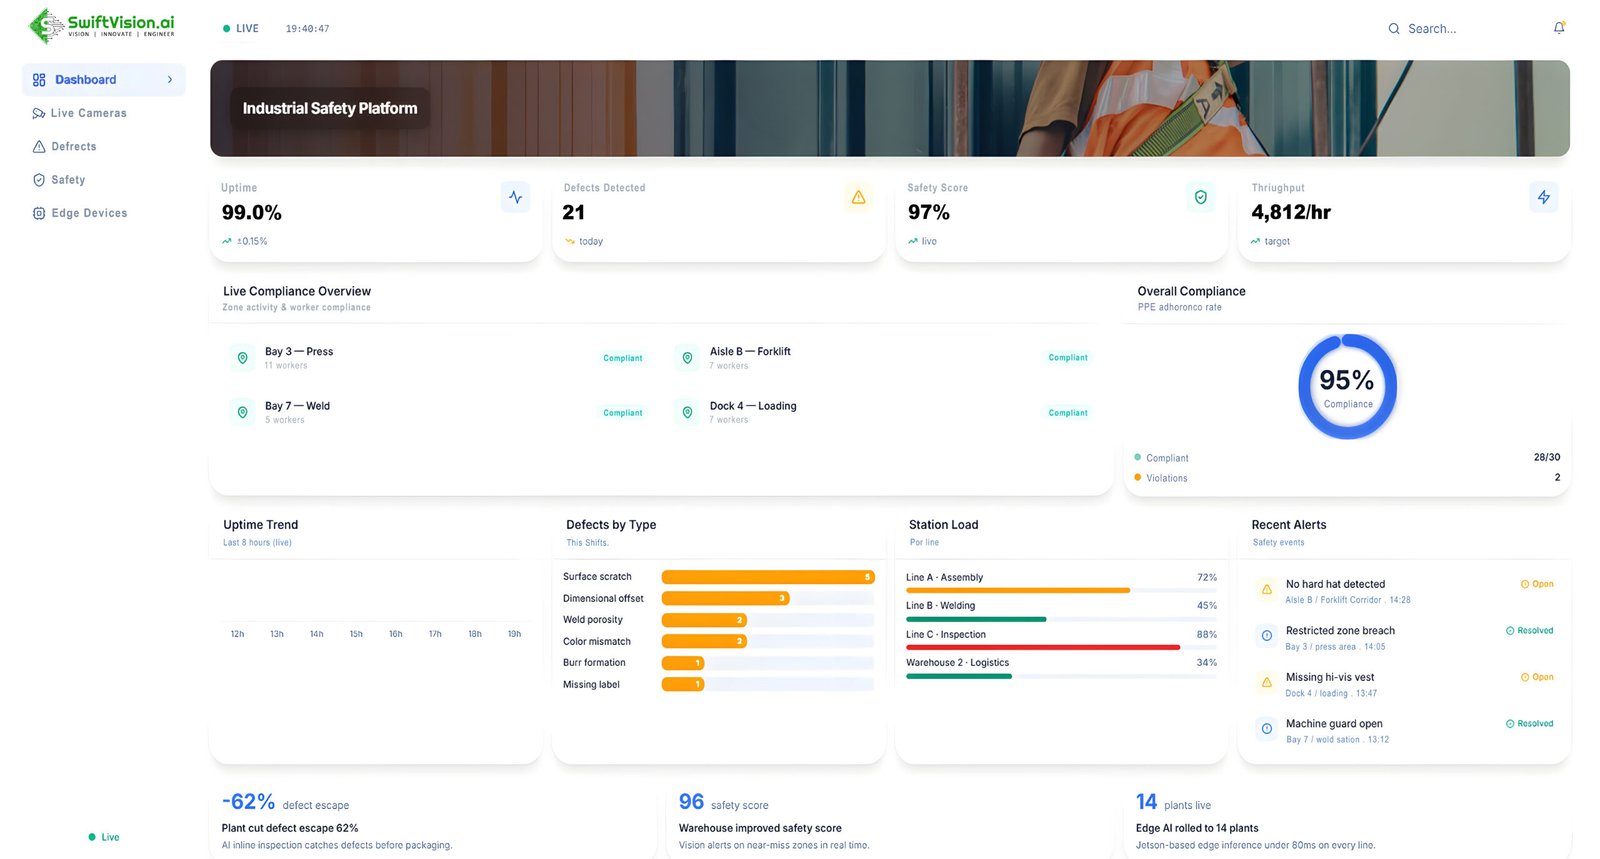Click Warehouse improved safety score headline
1600x859 pixels.
(x=760, y=828)
